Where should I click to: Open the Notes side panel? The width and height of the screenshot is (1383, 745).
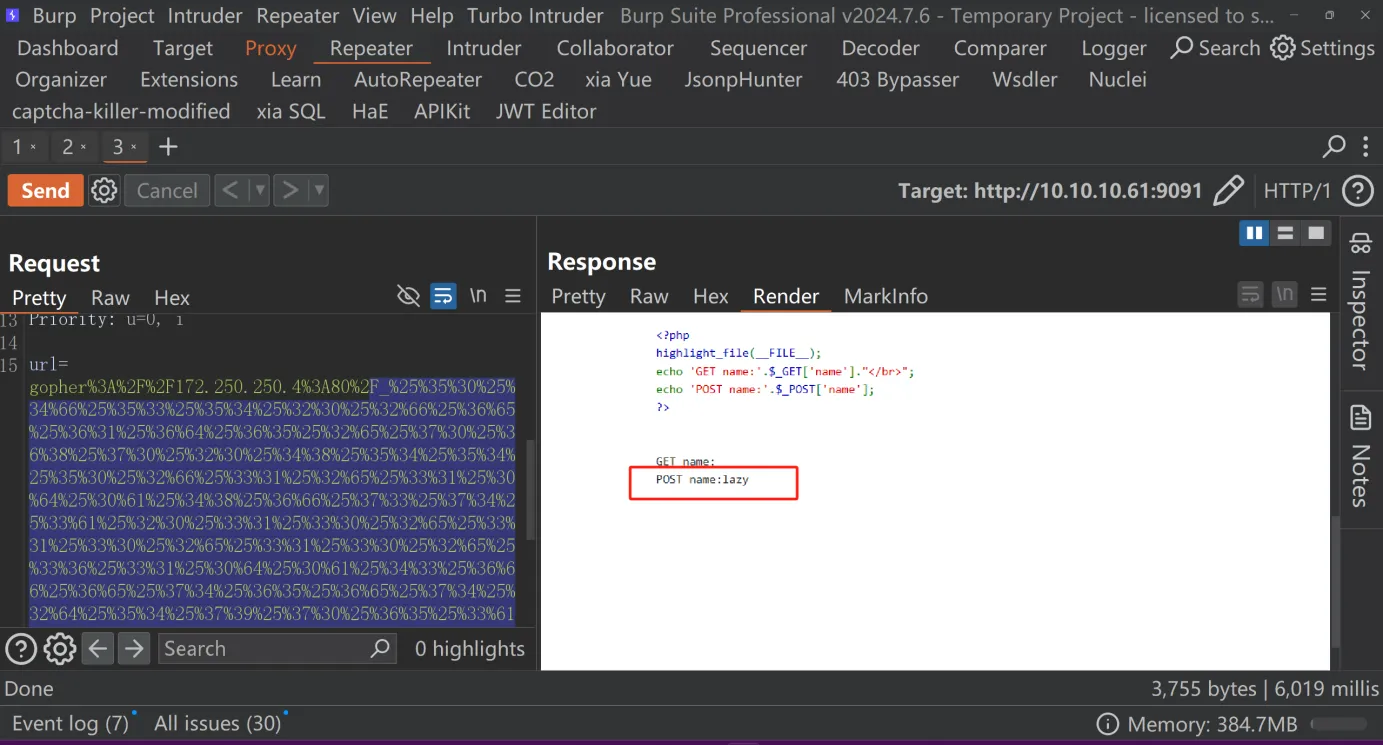click(1360, 455)
